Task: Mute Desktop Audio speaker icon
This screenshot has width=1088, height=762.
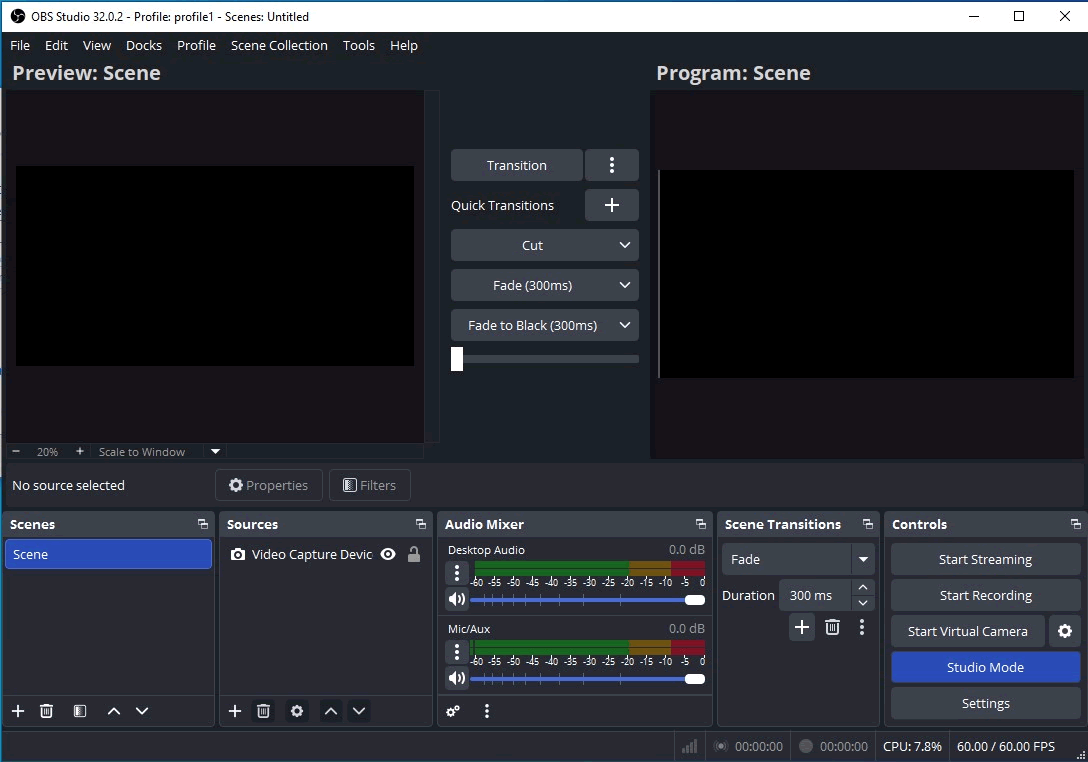Action: pos(457,599)
